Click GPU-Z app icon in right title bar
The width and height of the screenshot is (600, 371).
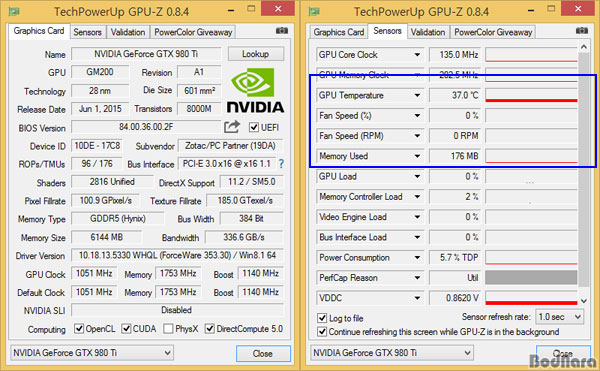click(314, 11)
